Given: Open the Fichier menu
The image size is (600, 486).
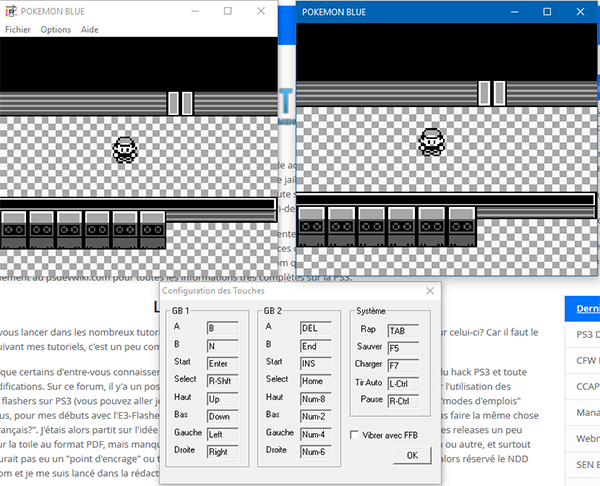Looking at the screenshot, I should (x=18, y=29).
